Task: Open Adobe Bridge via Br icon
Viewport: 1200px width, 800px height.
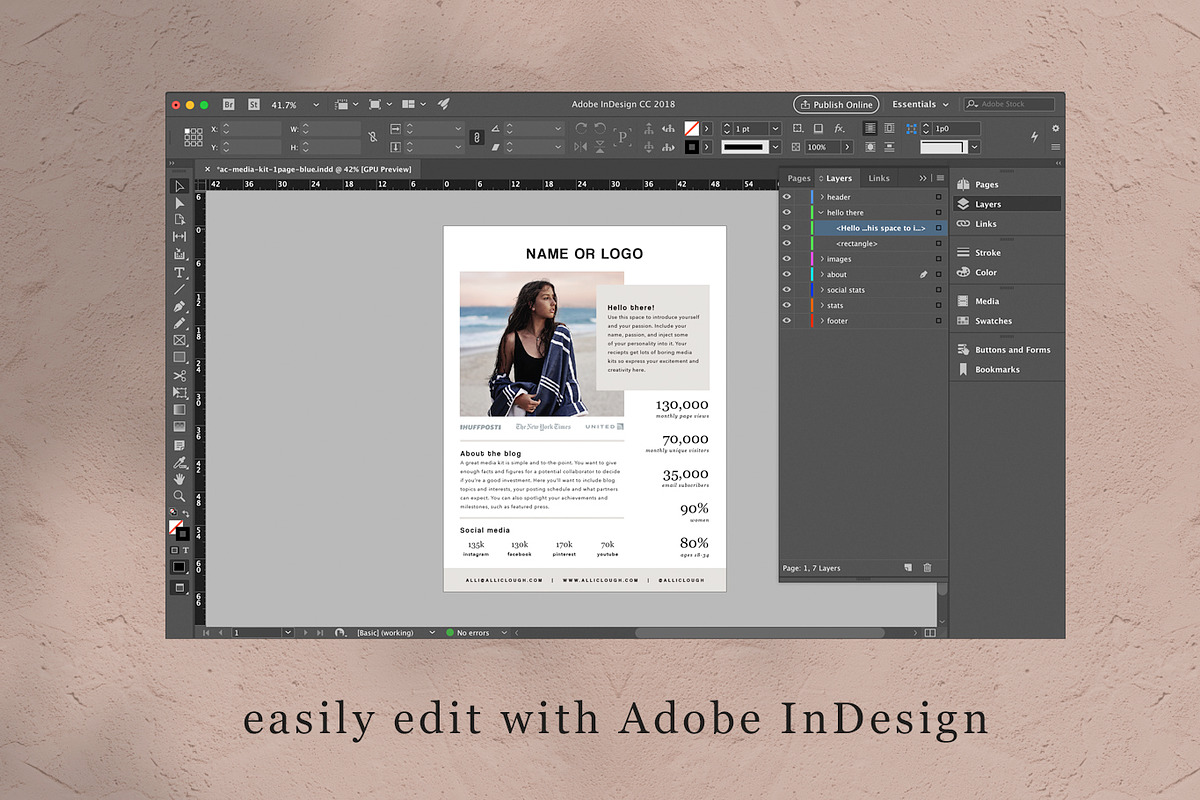Action: (228, 104)
